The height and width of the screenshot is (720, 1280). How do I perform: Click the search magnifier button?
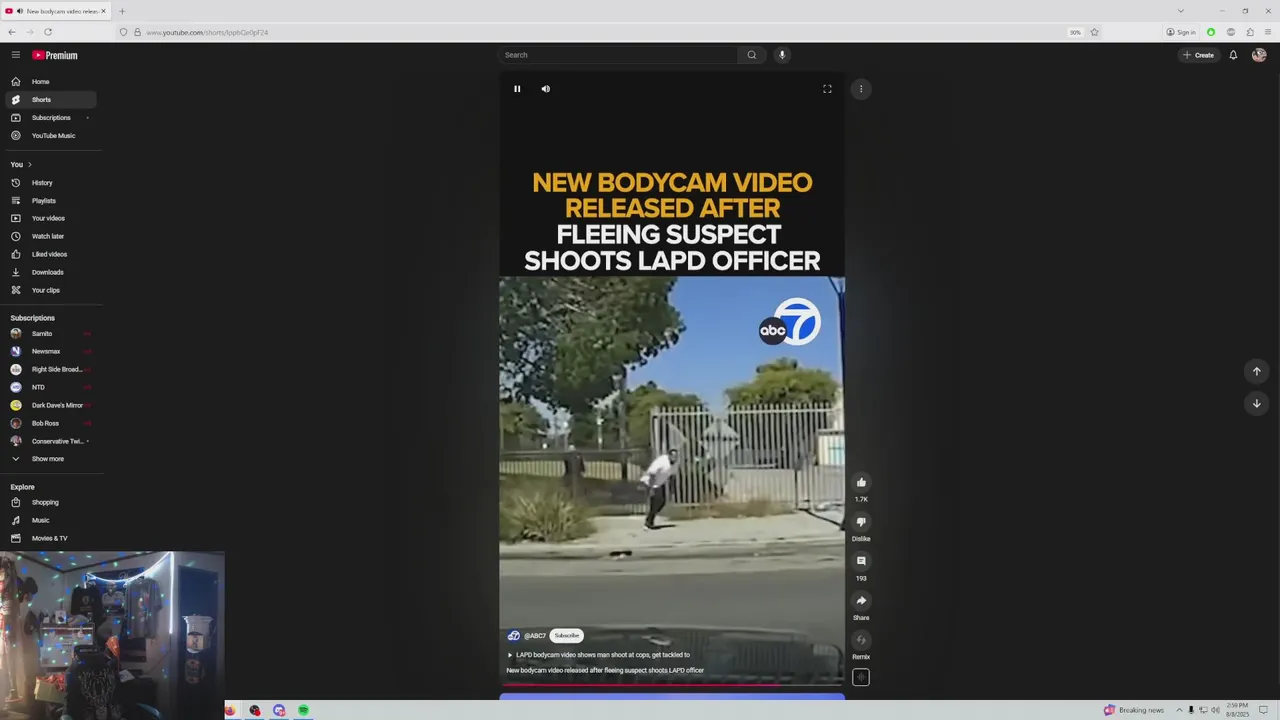751,55
